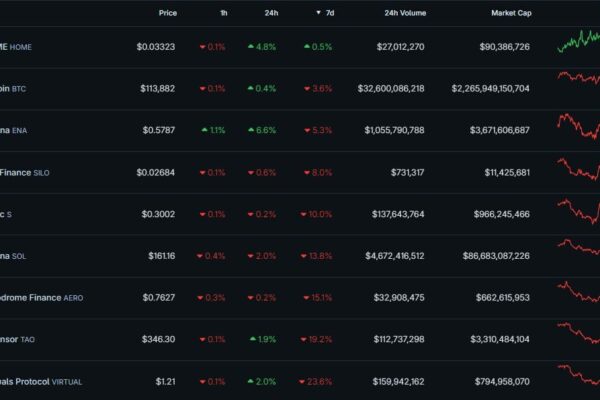
Task: Click the $1,055,790,788 volume value
Action: (x=395, y=130)
